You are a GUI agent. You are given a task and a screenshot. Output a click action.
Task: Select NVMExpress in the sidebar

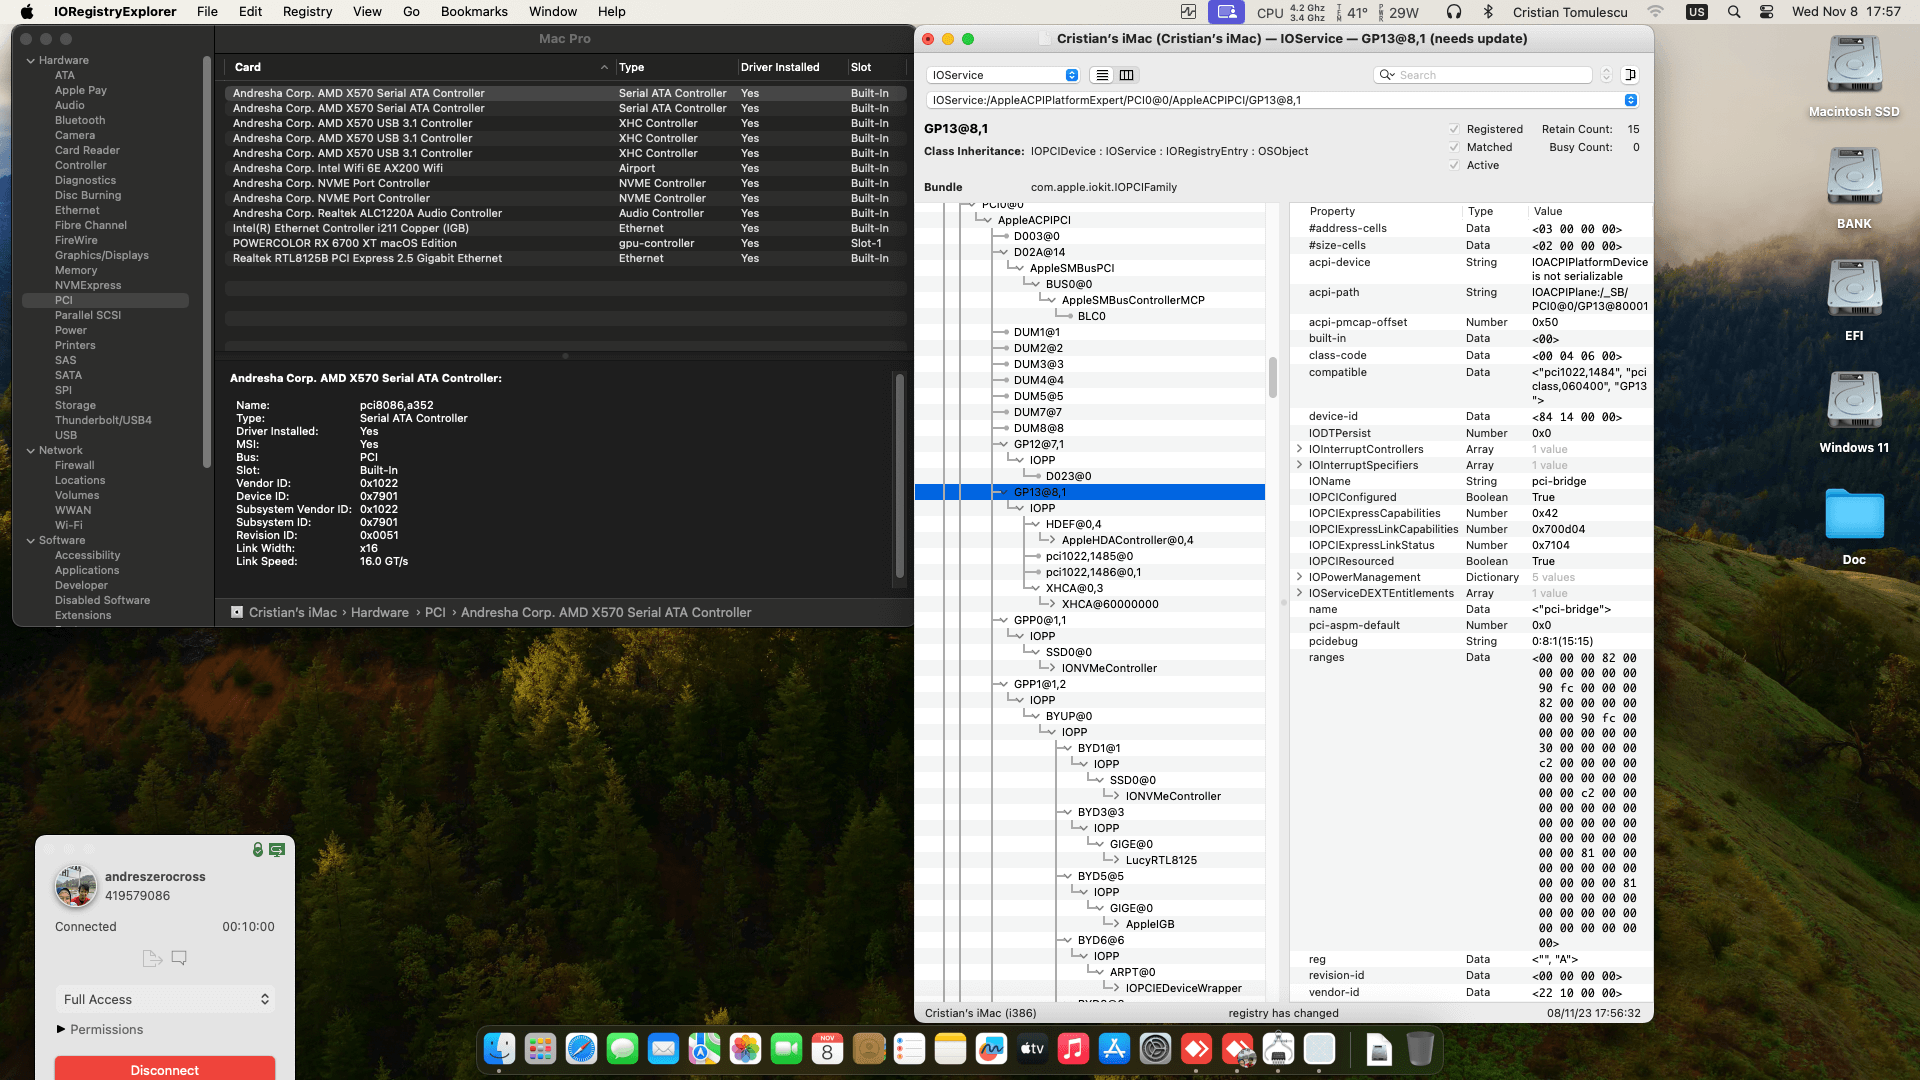[88, 285]
